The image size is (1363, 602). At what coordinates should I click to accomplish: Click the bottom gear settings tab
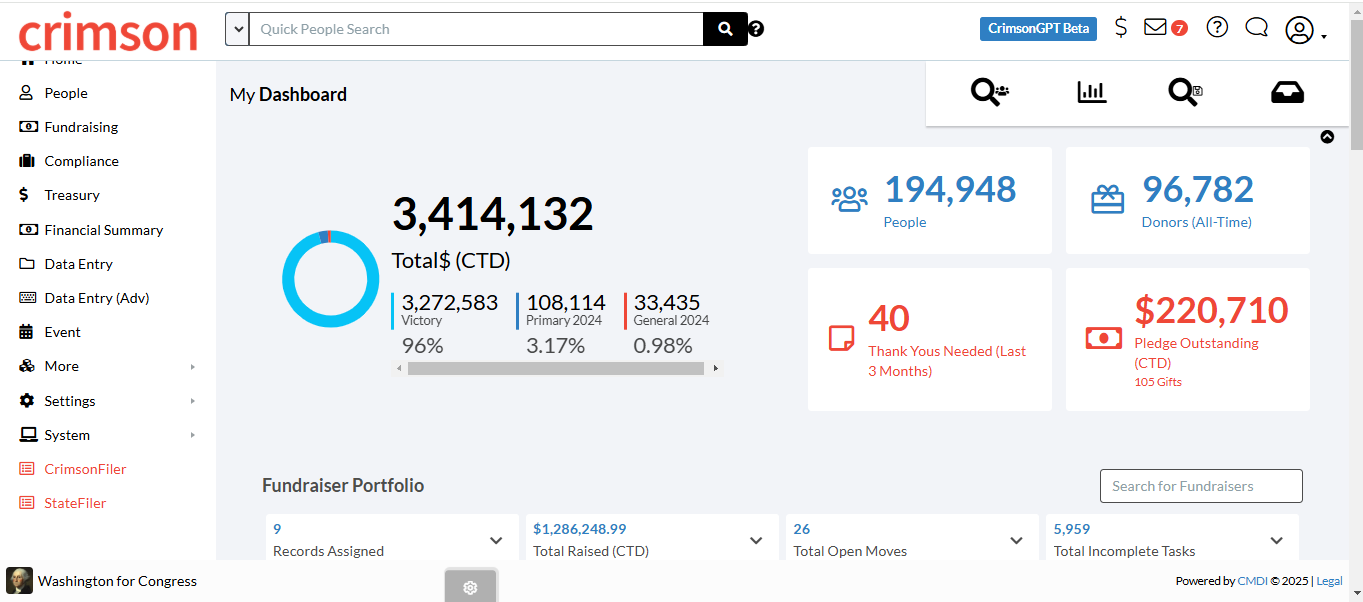(470, 587)
